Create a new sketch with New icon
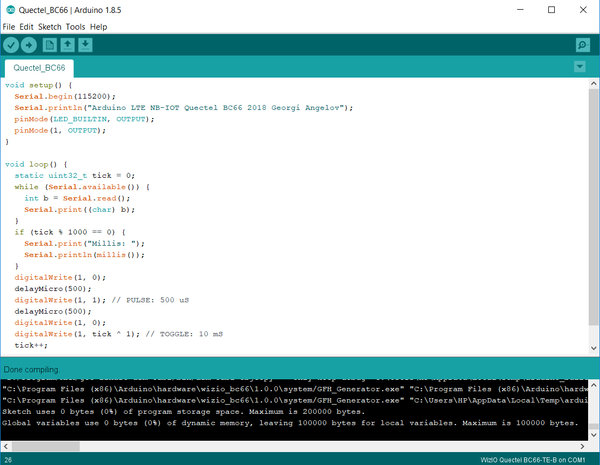 [x=49, y=45]
